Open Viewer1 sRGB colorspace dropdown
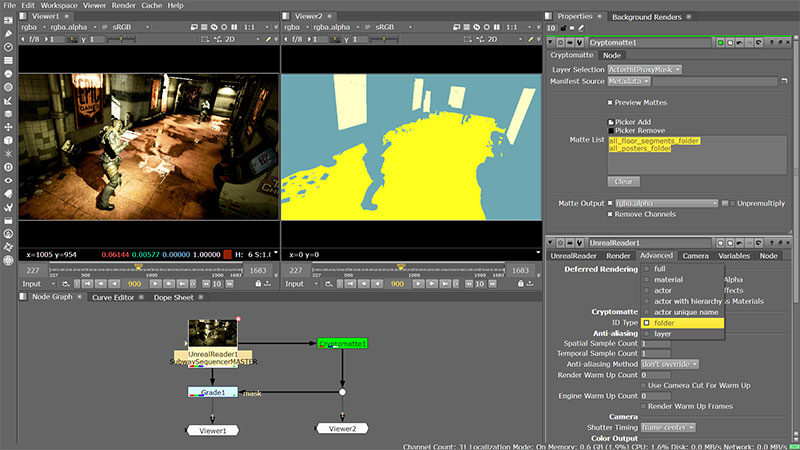The image size is (800, 450). pos(131,27)
